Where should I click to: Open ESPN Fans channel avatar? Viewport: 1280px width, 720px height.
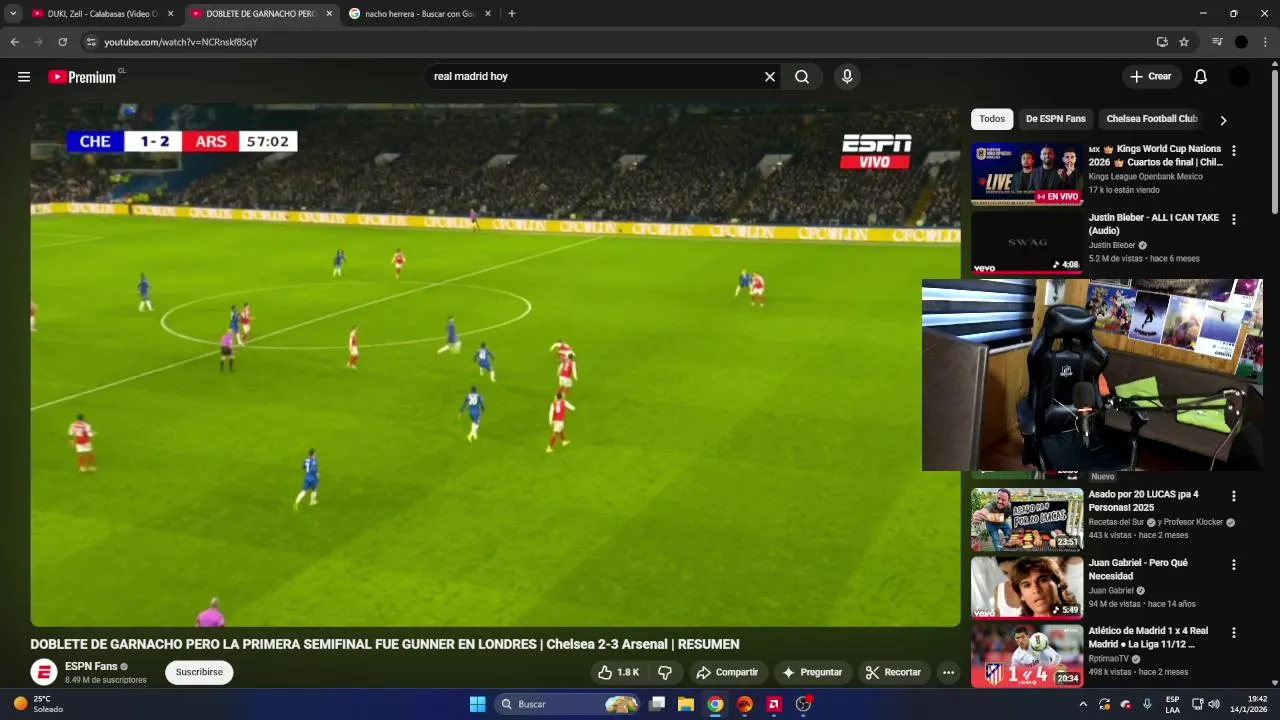click(x=44, y=672)
